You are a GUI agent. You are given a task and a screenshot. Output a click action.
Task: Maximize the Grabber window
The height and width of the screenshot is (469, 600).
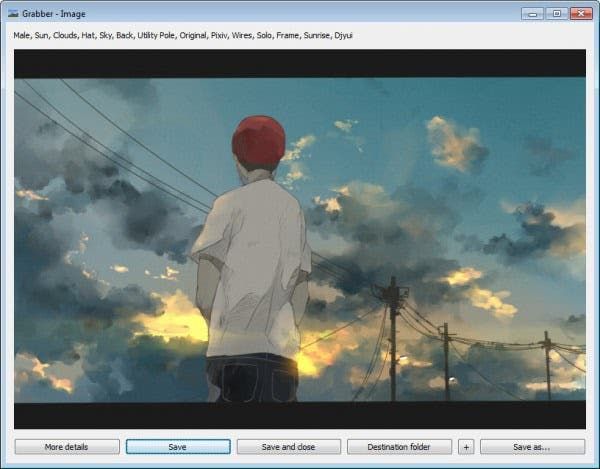(x=557, y=14)
